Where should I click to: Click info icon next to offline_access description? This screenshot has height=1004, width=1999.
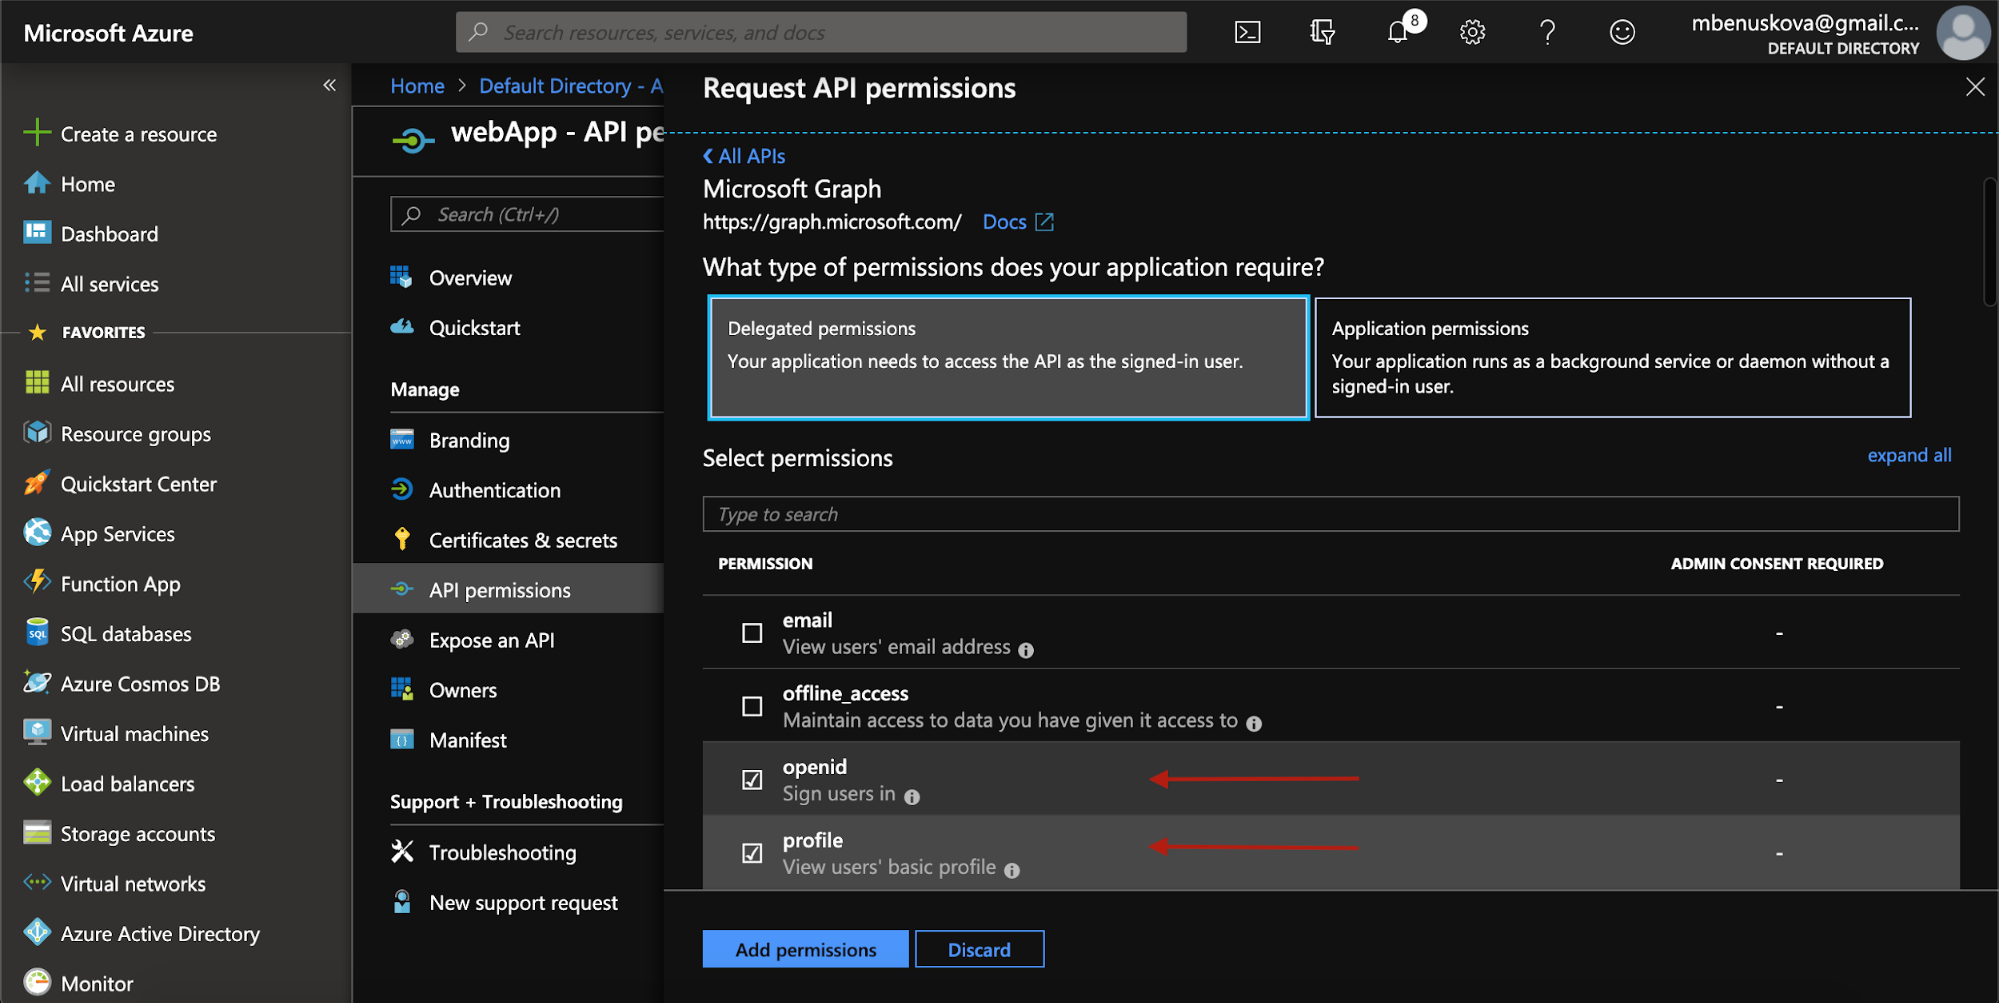[x=1254, y=723]
